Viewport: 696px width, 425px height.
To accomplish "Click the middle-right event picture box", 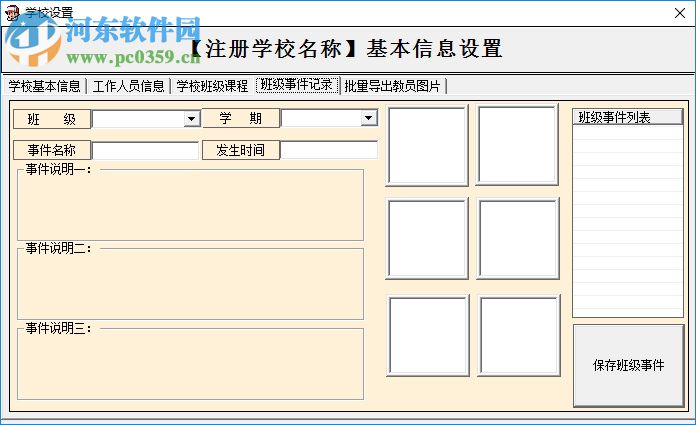I will (x=518, y=239).
